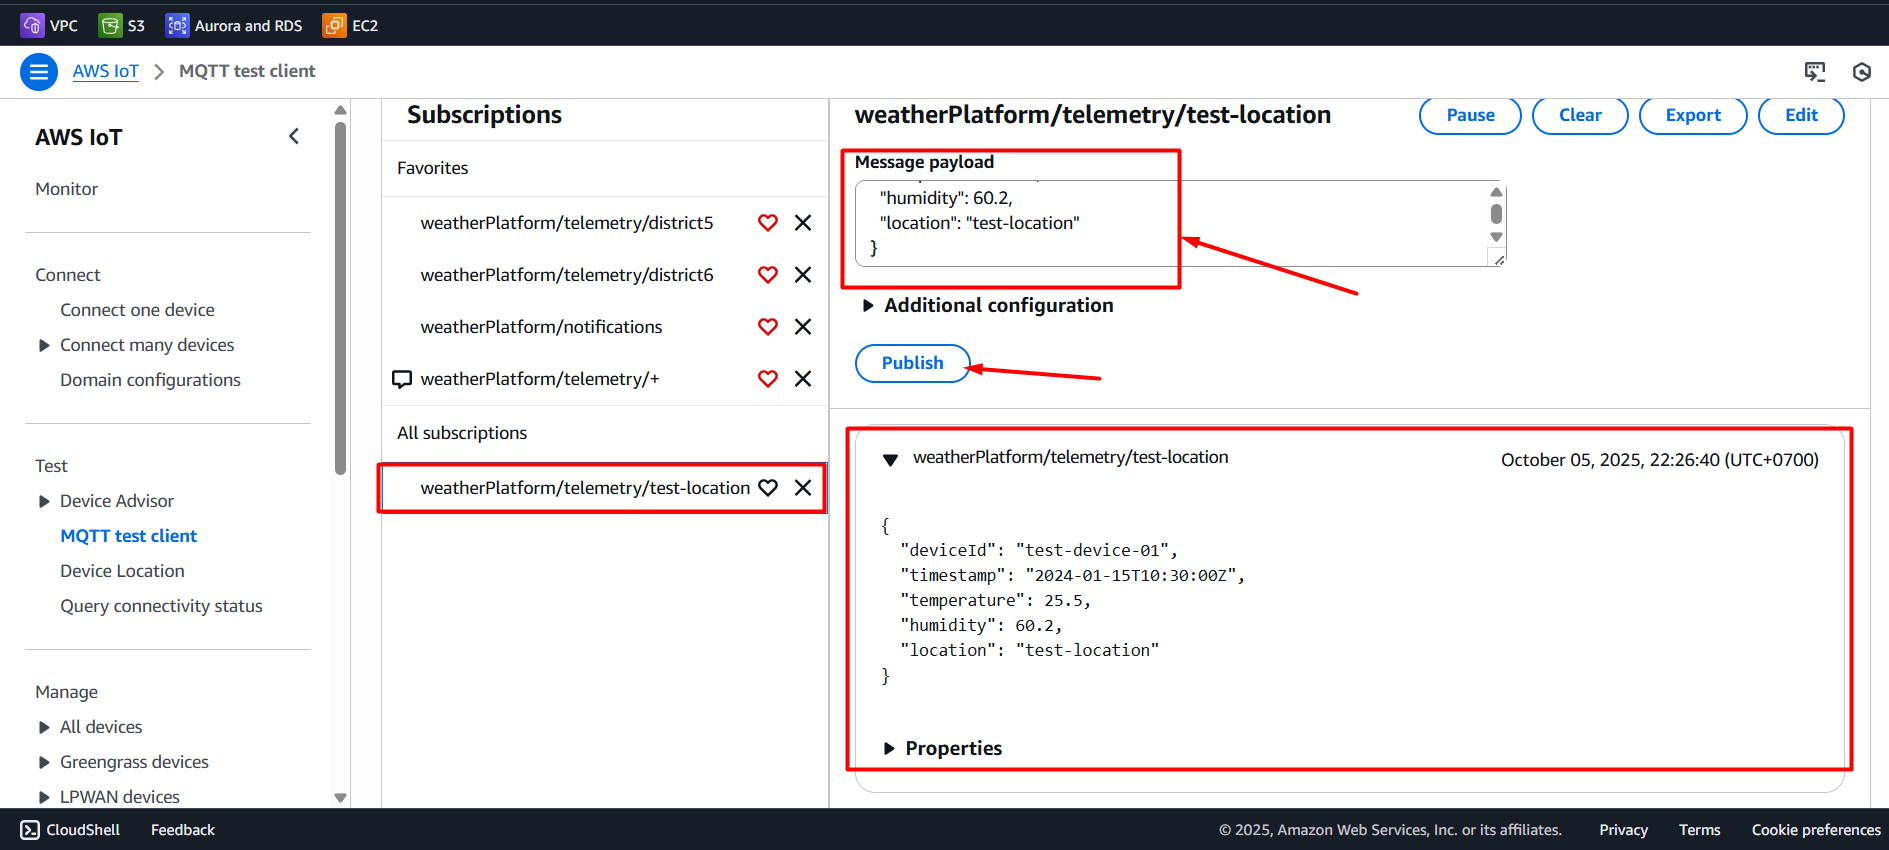The width and height of the screenshot is (1889, 850).
Task: Open the hamburger navigation menu icon
Action: 39,72
